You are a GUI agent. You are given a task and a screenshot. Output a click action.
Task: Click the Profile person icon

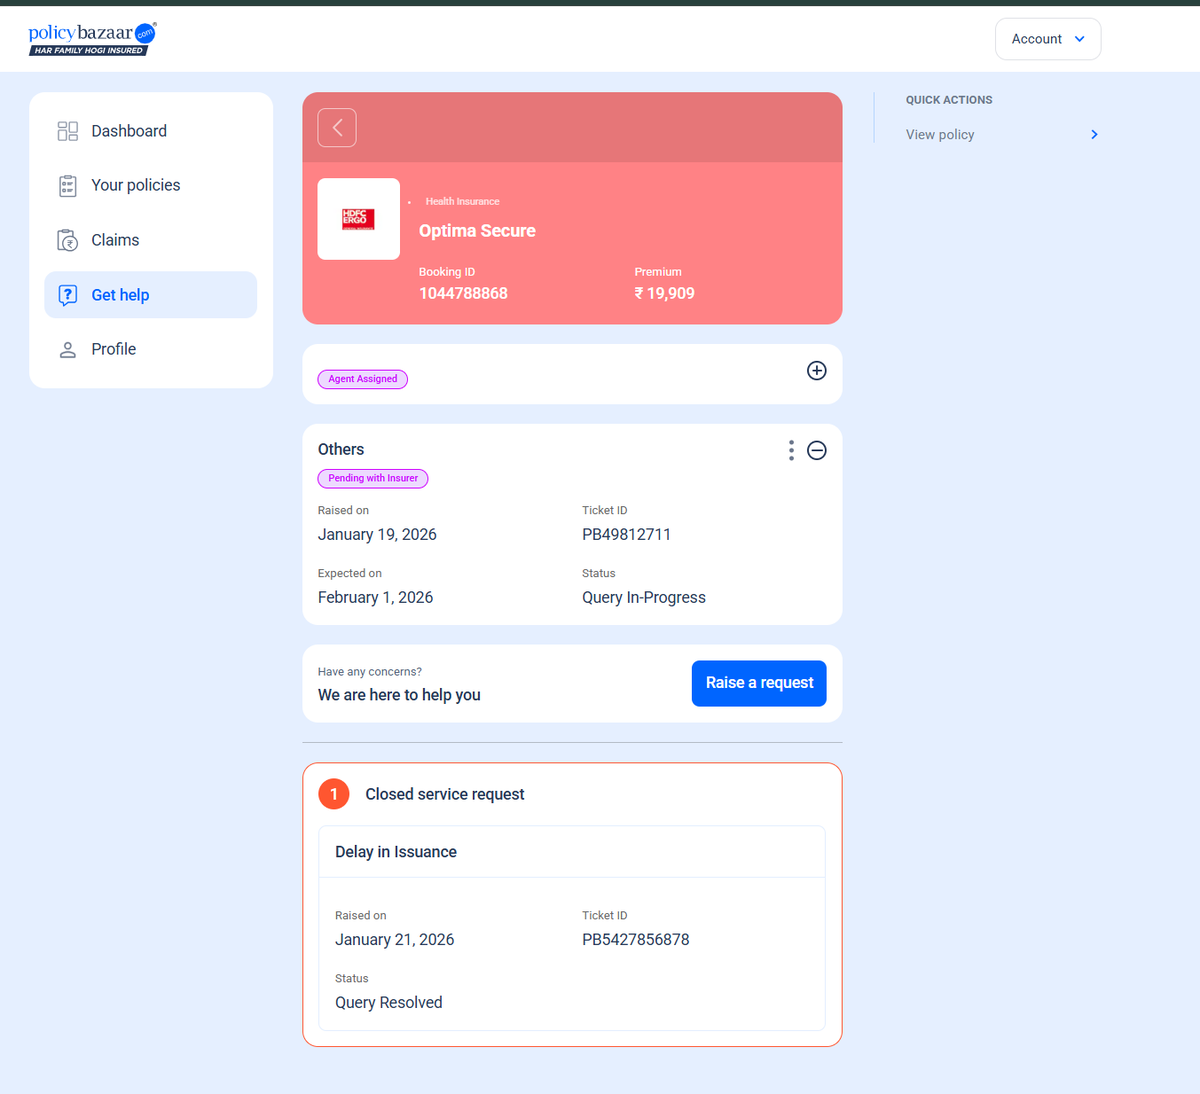[x=68, y=349]
